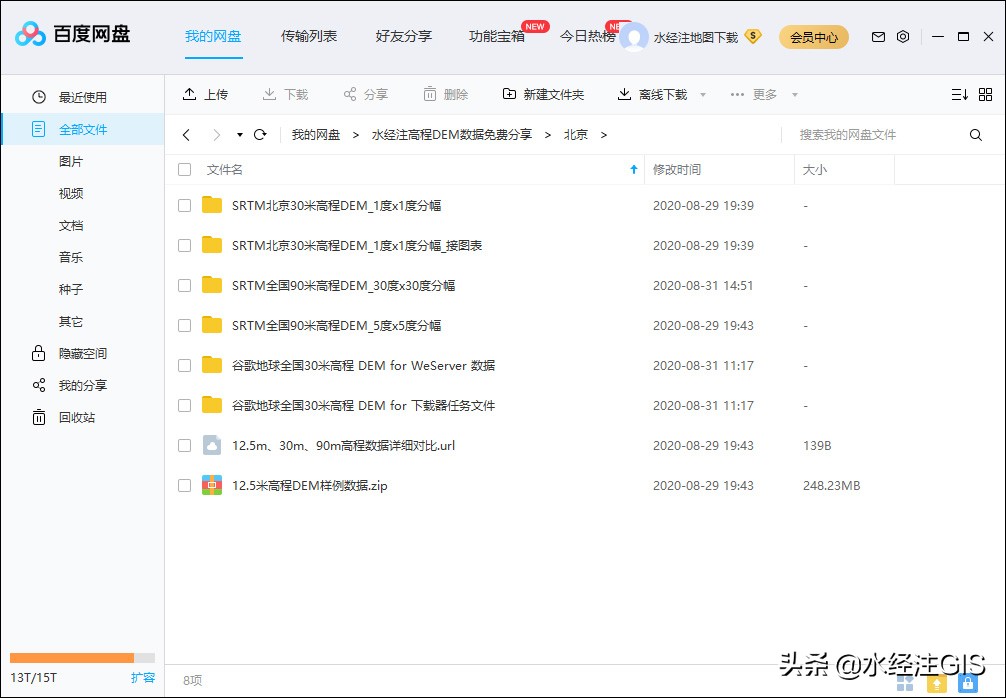Click the 上传 upload toolbar button
Screen dimensions: 1006x698
click(205, 94)
